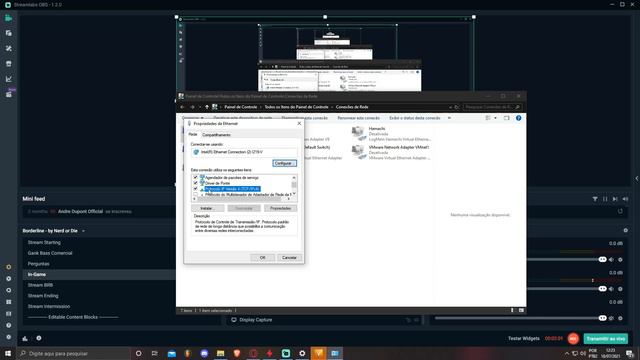Go back in Control Panel navigation

(182, 107)
